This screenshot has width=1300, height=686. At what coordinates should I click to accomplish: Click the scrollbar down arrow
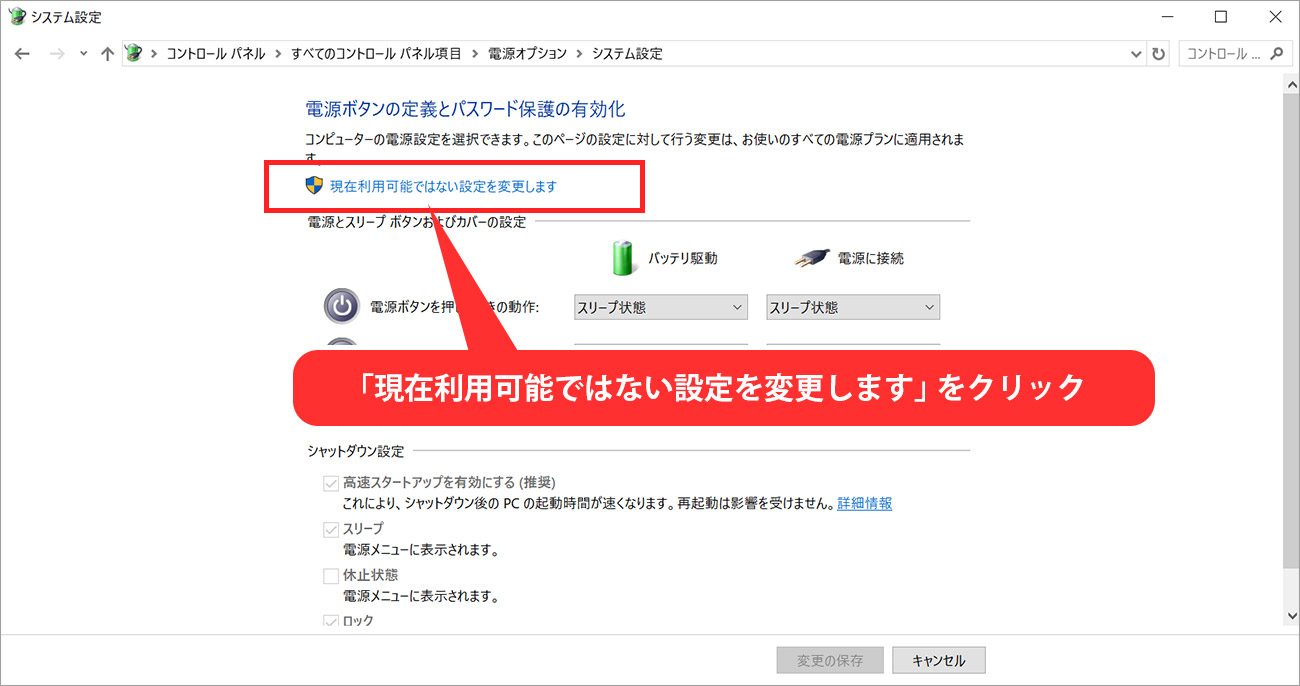click(x=1290, y=617)
